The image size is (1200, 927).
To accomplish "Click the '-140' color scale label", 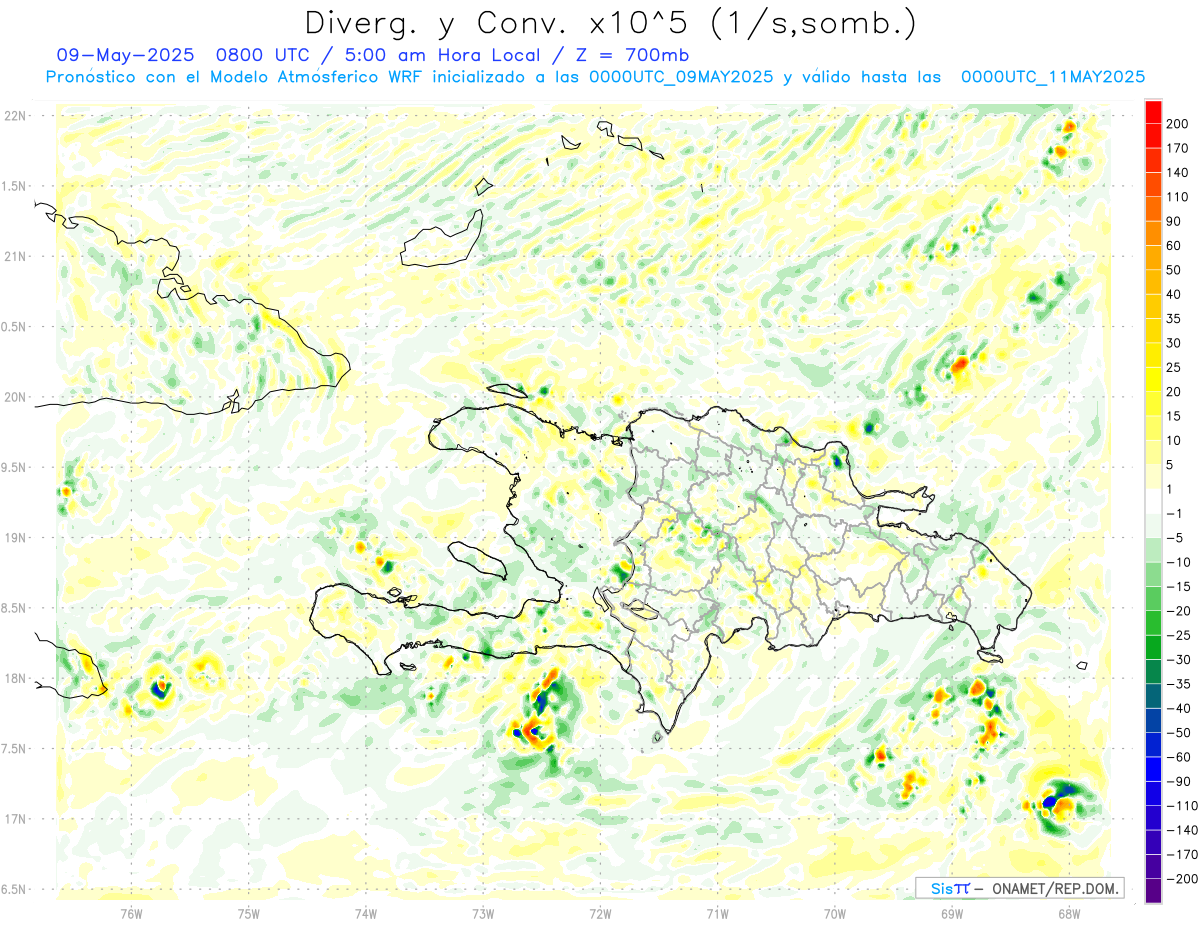I will coord(1182,830).
